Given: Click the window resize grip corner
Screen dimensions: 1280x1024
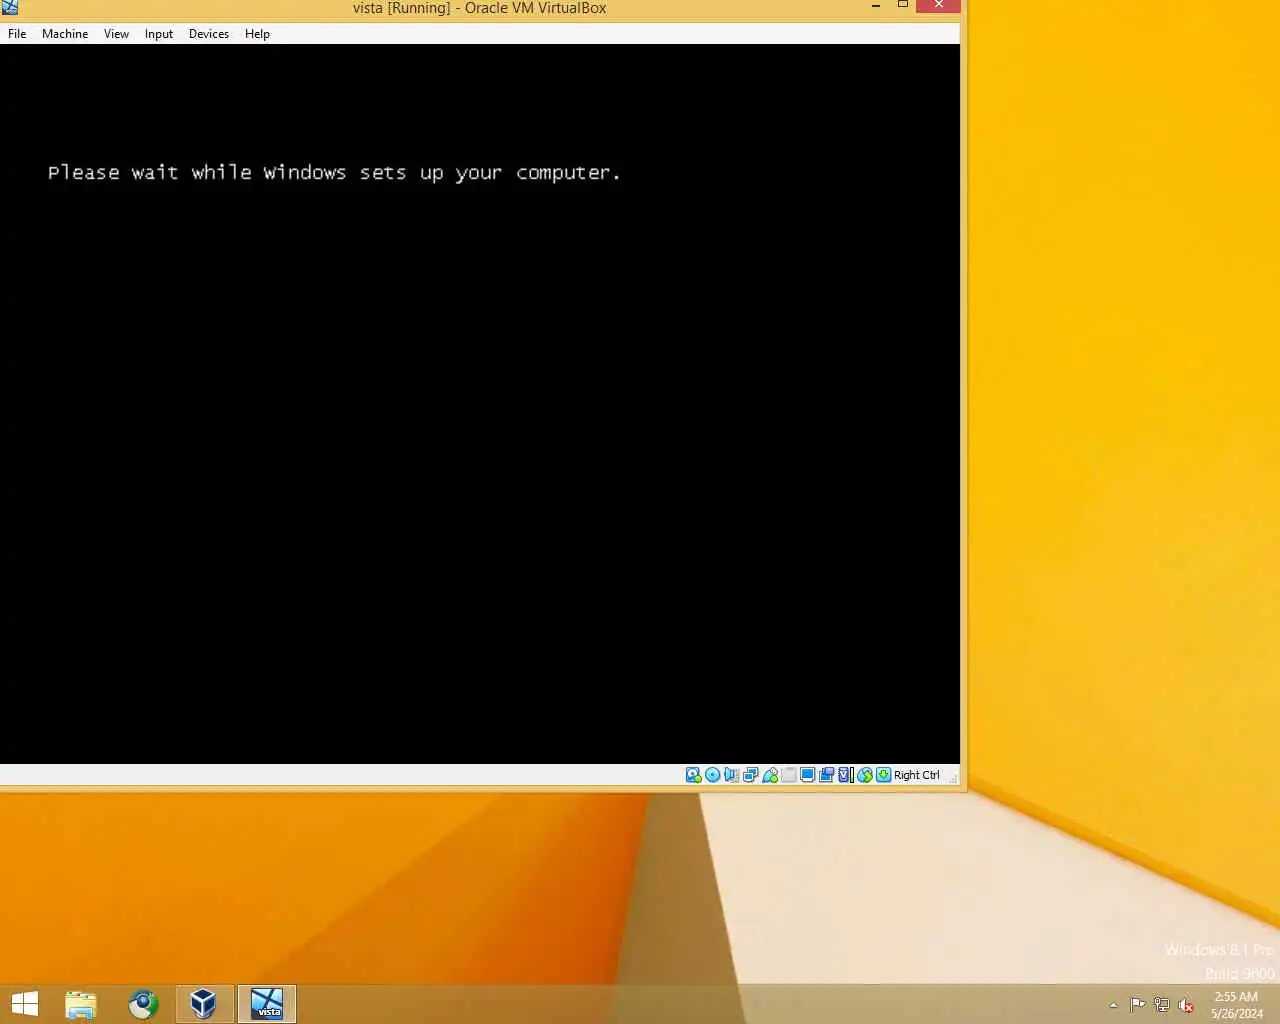Looking at the screenshot, I should click(953, 778).
